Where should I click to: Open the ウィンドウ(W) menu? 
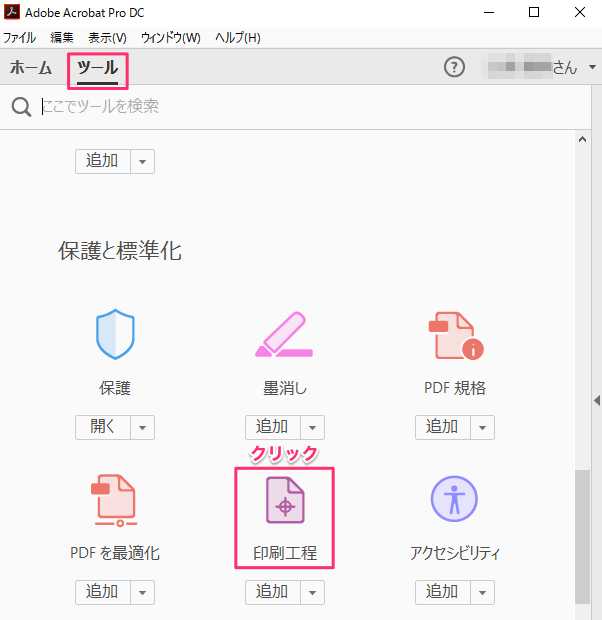pos(171,38)
